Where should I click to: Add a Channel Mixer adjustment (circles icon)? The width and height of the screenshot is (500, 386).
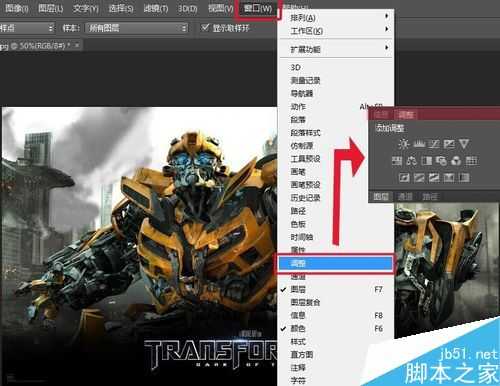(456, 161)
